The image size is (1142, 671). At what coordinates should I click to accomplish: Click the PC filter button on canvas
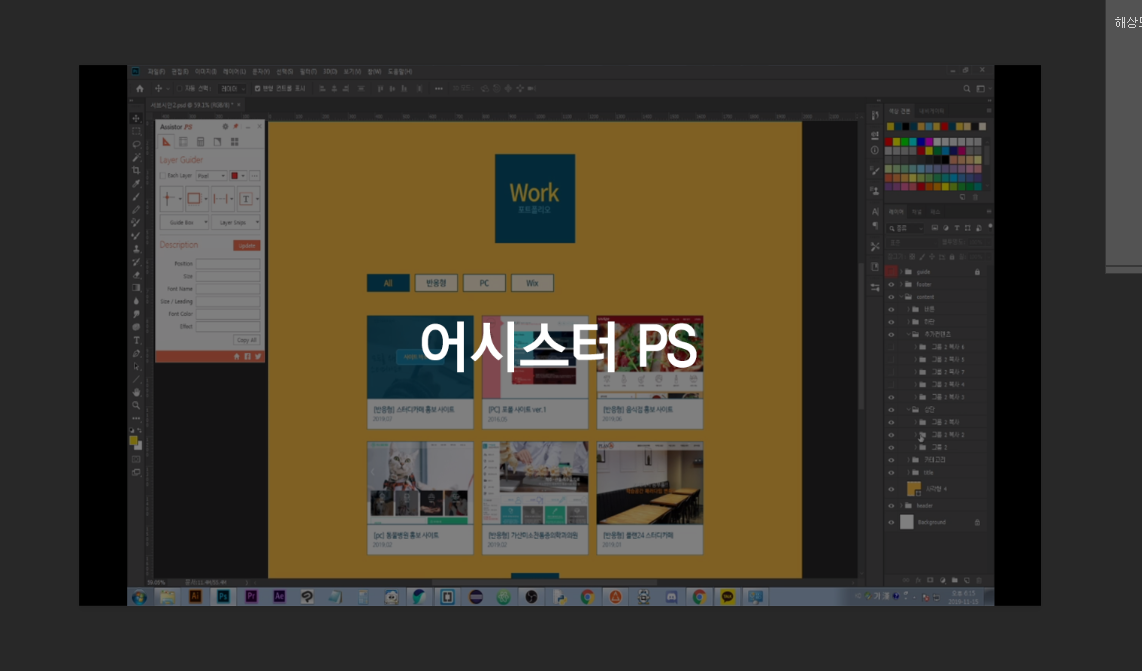point(484,283)
